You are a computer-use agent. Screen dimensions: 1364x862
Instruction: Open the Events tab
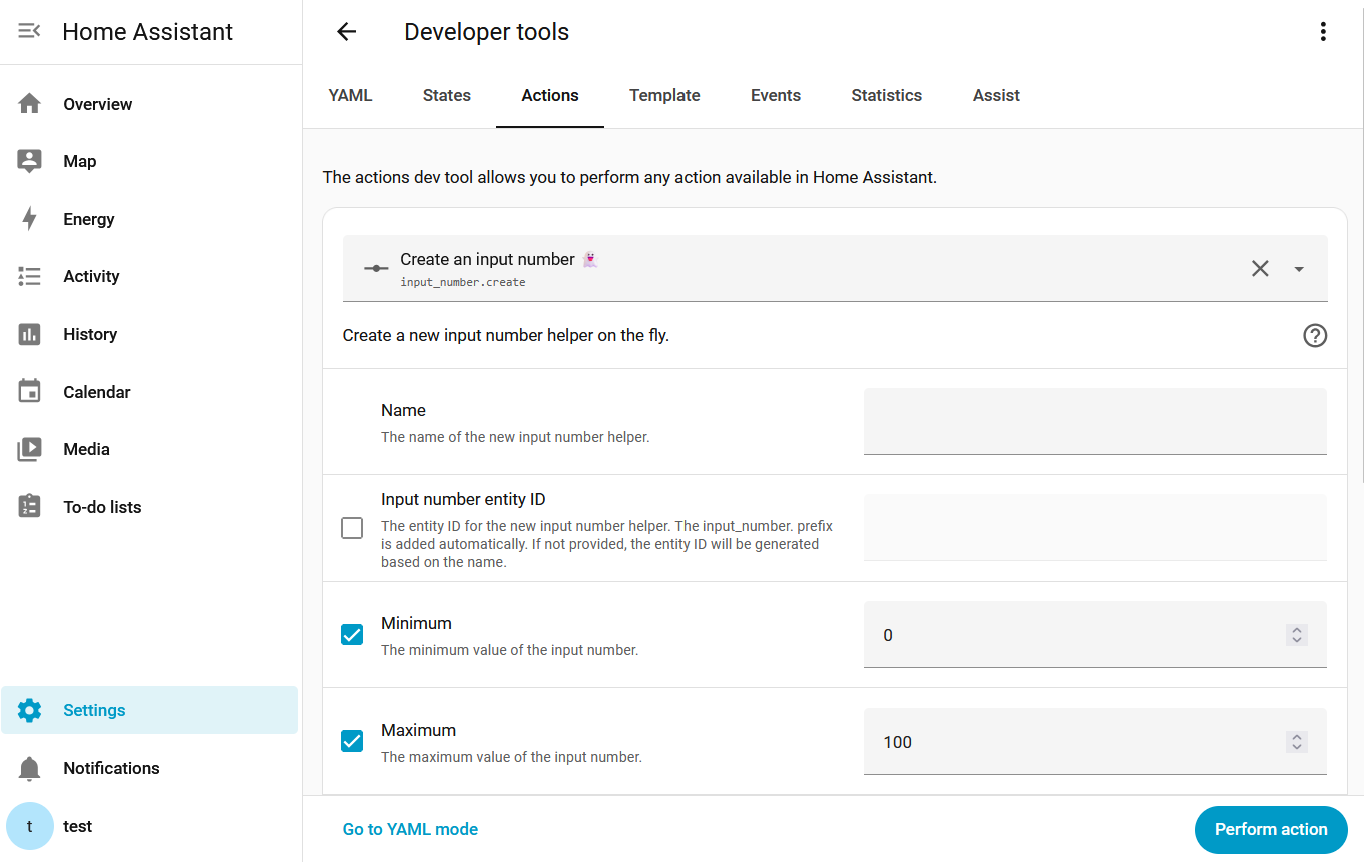point(776,96)
